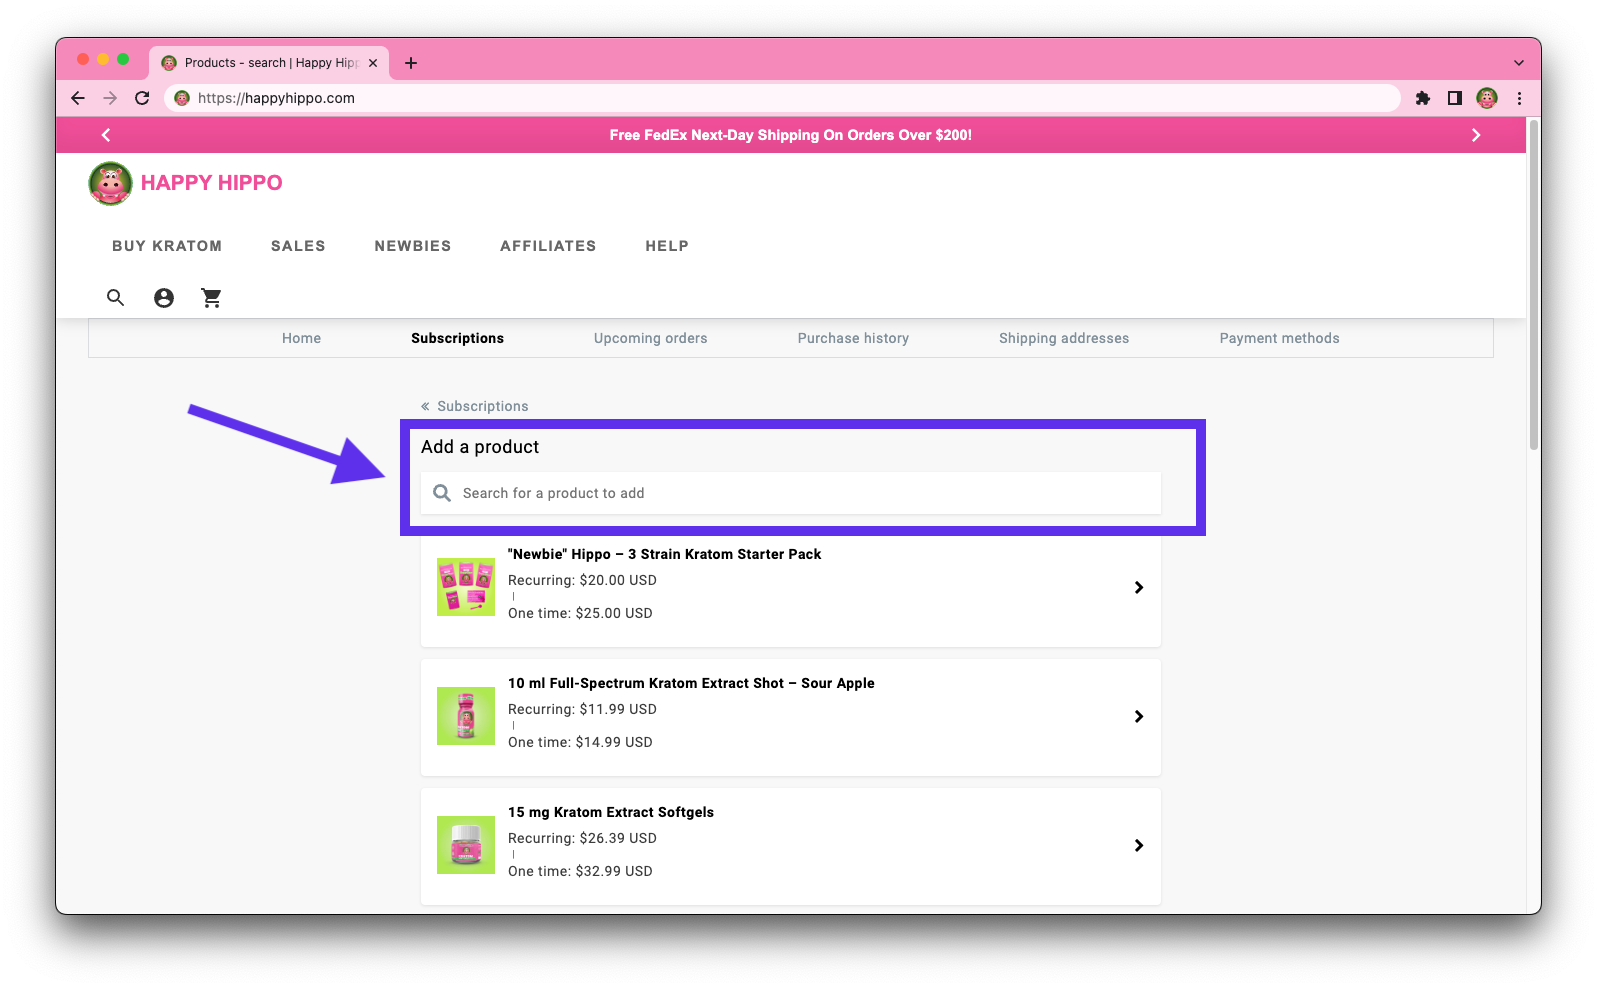Reload the page with refresh icon
The width and height of the screenshot is (1597, 988).
point(142,98)
